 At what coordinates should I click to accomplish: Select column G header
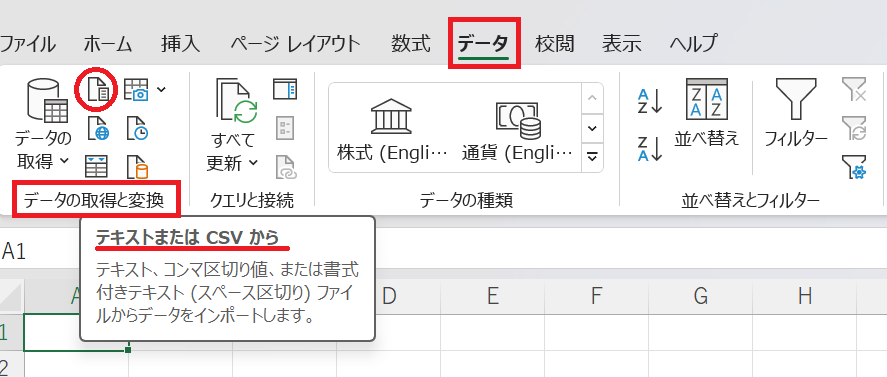pyautogui.click(x=700, y=295)
